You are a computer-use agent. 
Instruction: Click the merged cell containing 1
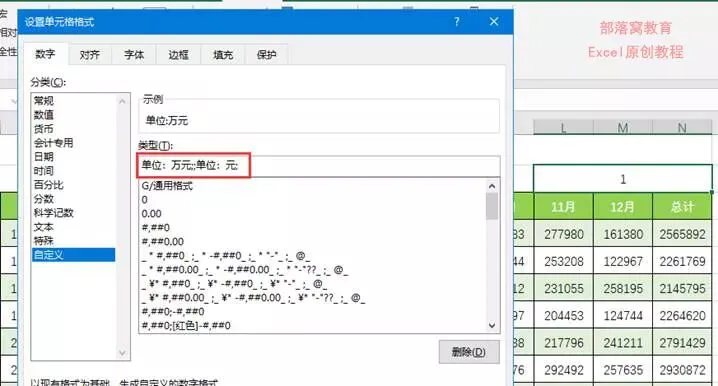[x=623, y=179]
